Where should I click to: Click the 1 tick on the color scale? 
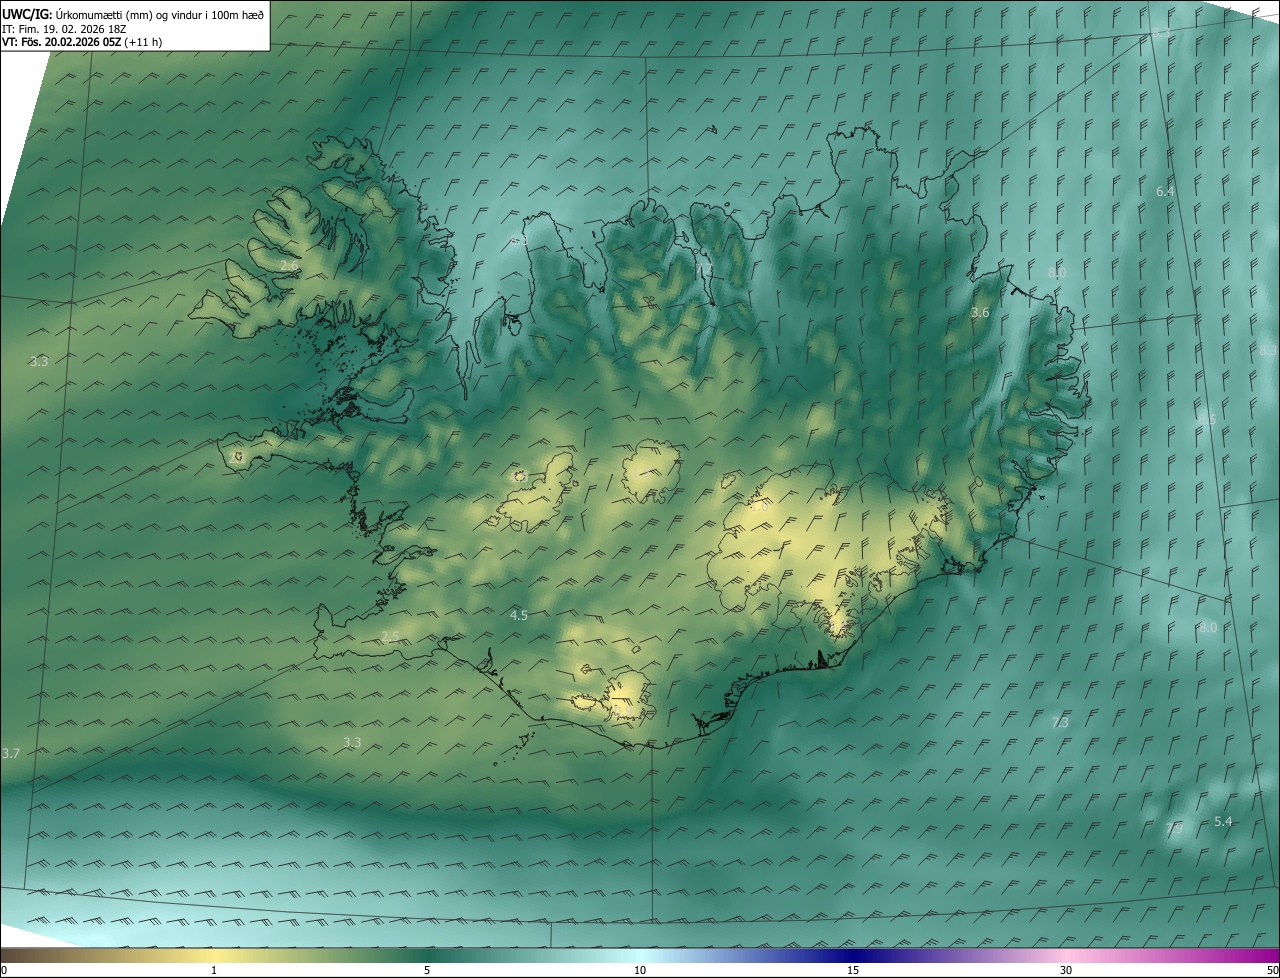click(214, 971)
